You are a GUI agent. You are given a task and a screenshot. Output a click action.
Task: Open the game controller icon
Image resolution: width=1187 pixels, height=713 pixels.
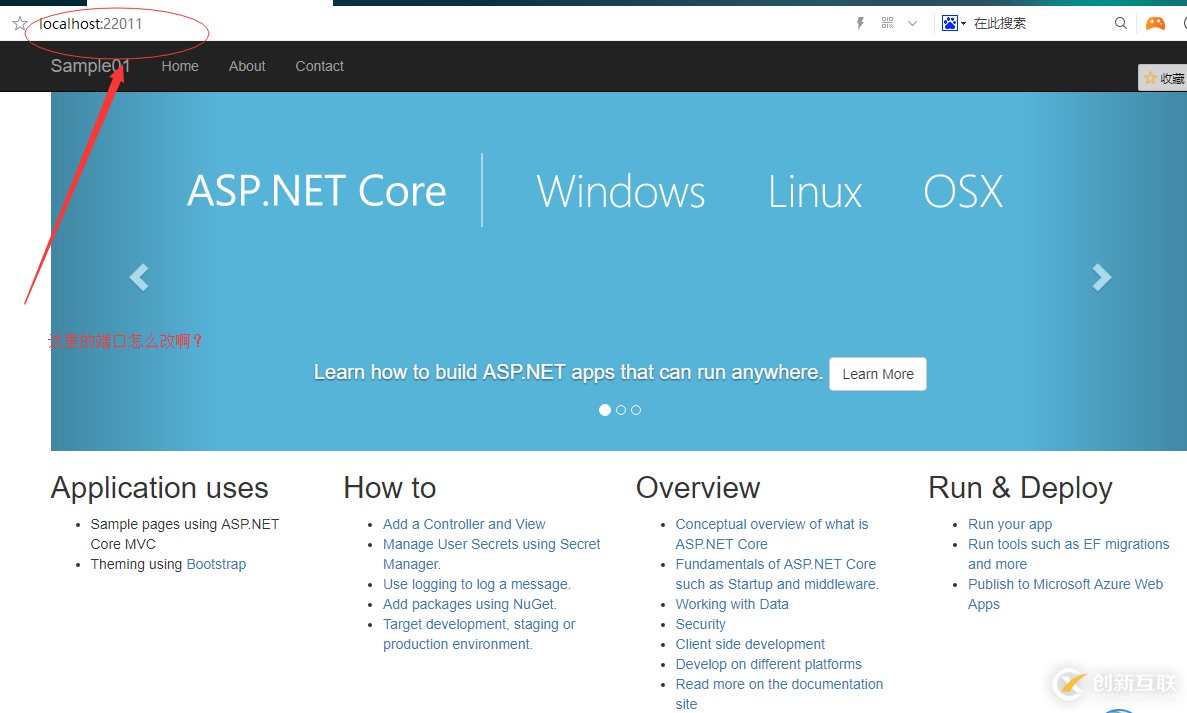click(1155, 23)
